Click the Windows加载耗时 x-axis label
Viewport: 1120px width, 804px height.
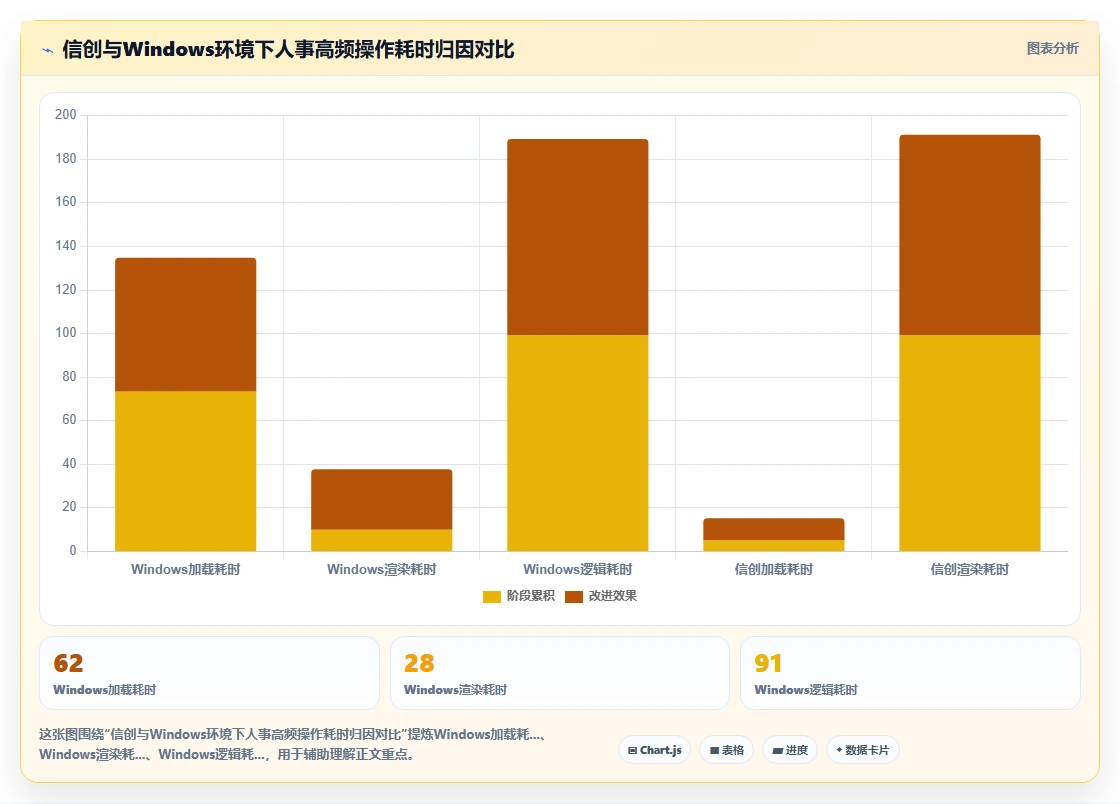click(x=186, y=569)
